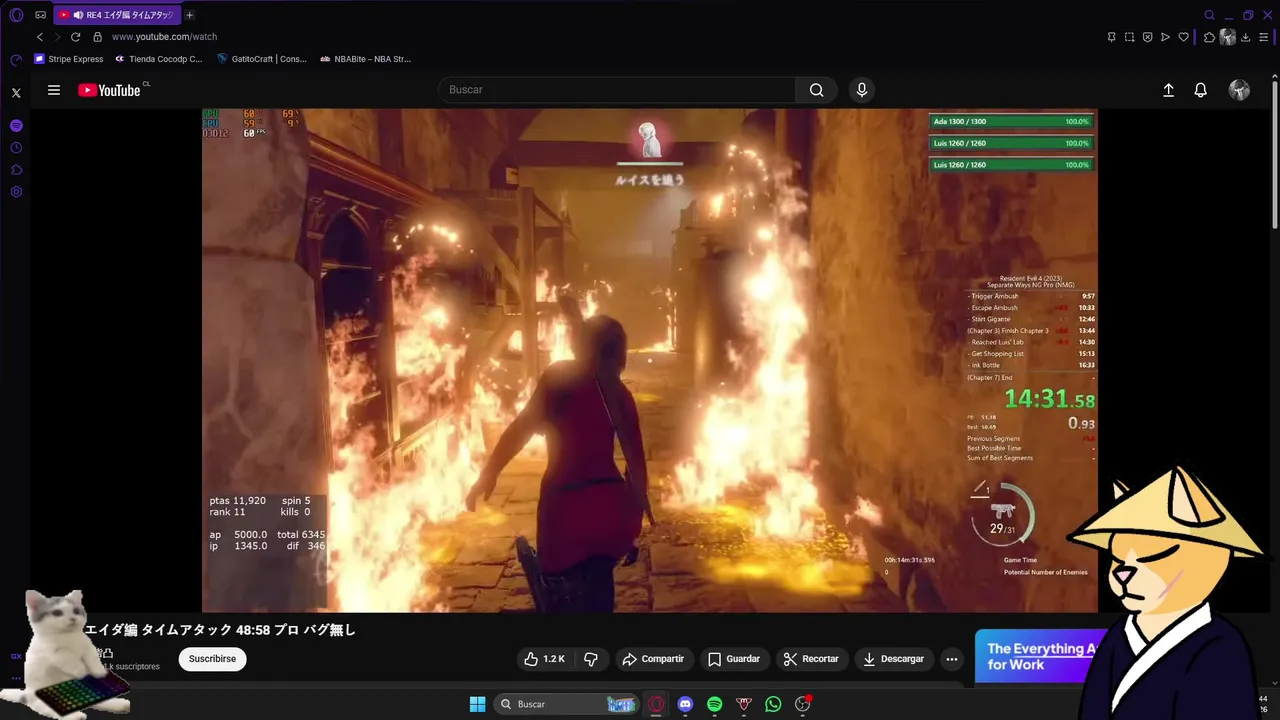
Task: Open more actions three-dot menu
Action: 952,659
